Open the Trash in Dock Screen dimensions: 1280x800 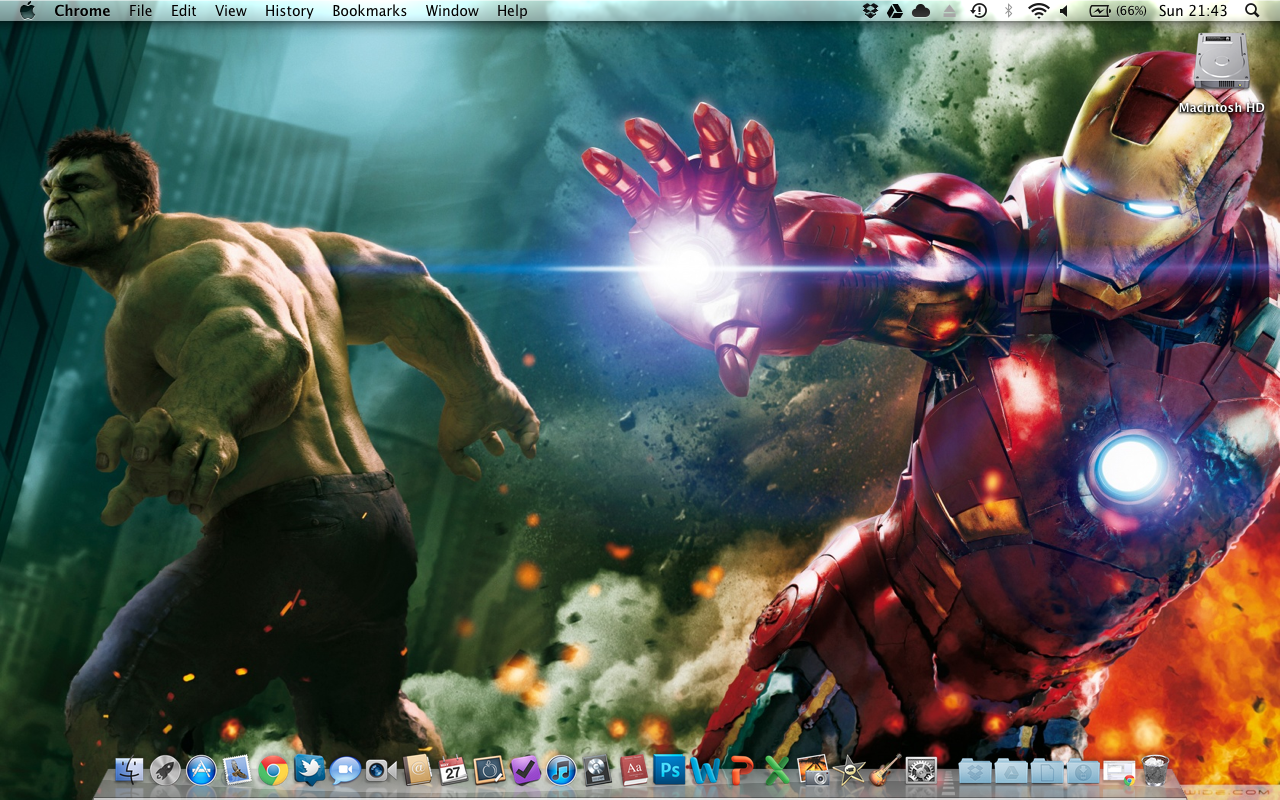tap(1155, 770)
